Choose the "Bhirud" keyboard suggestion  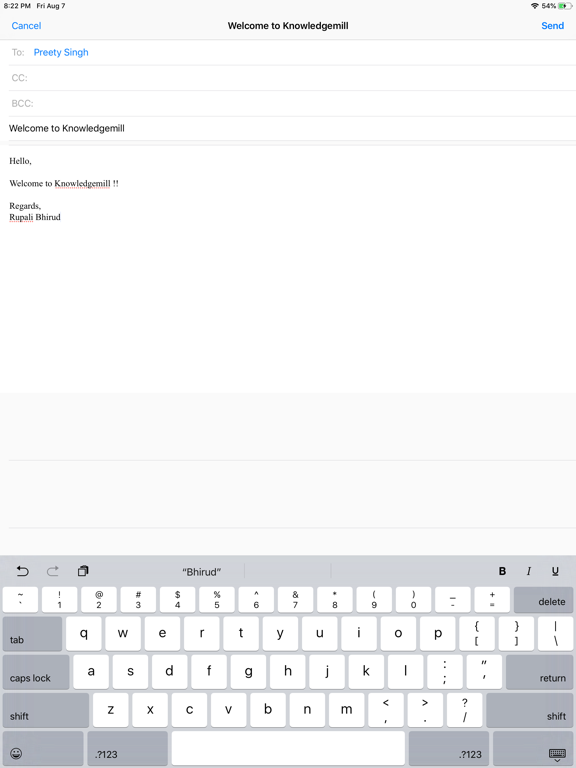click(202, 572)
